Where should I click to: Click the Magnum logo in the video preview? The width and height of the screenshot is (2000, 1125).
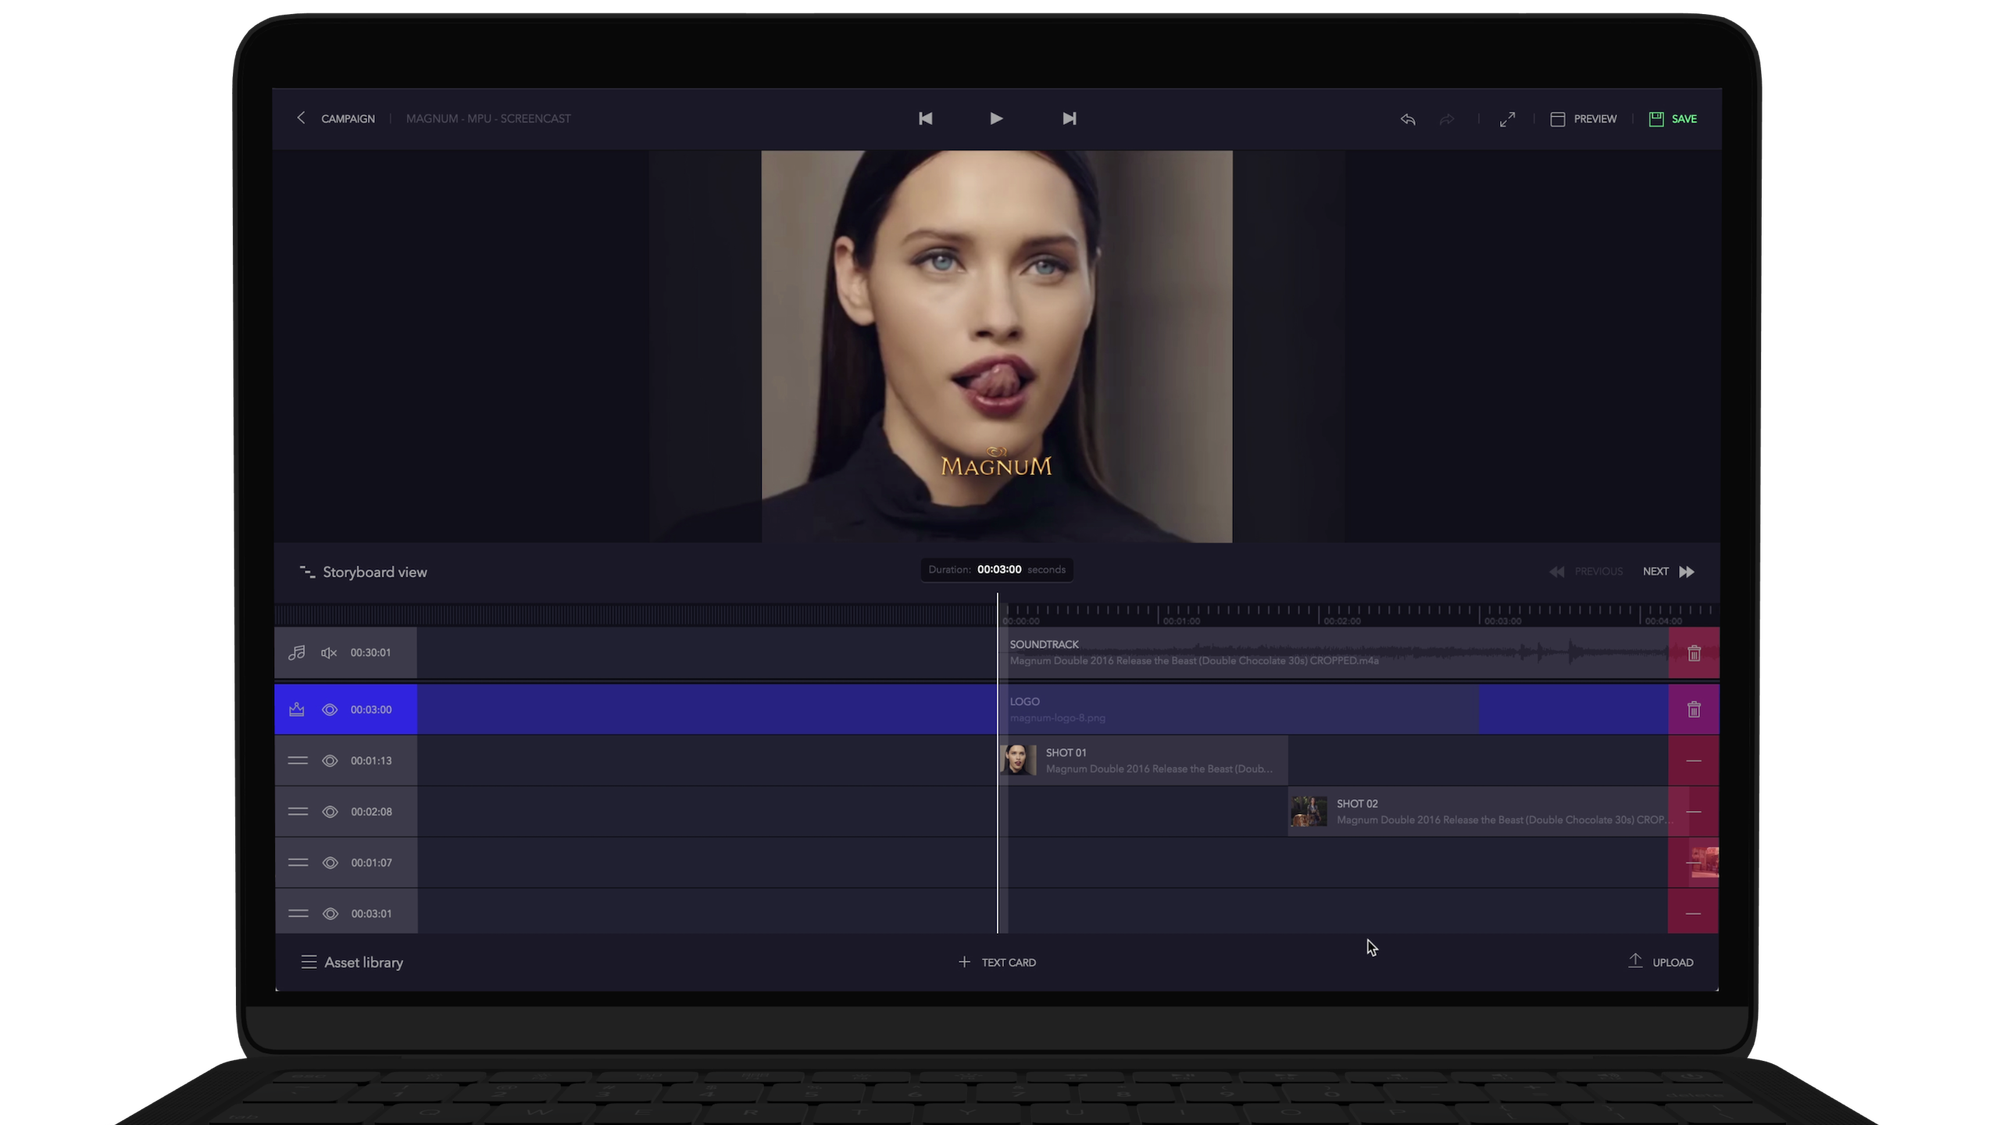coord(996,462)
